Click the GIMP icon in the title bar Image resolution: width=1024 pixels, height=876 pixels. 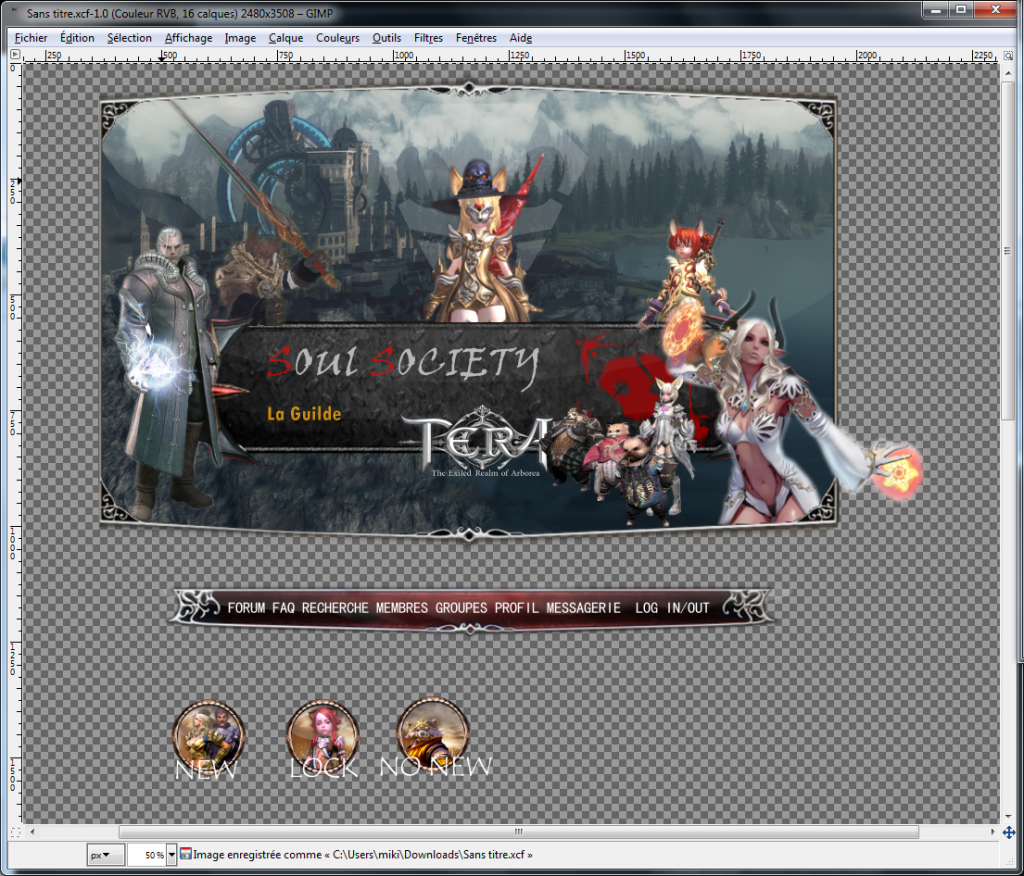click(14, 12)
